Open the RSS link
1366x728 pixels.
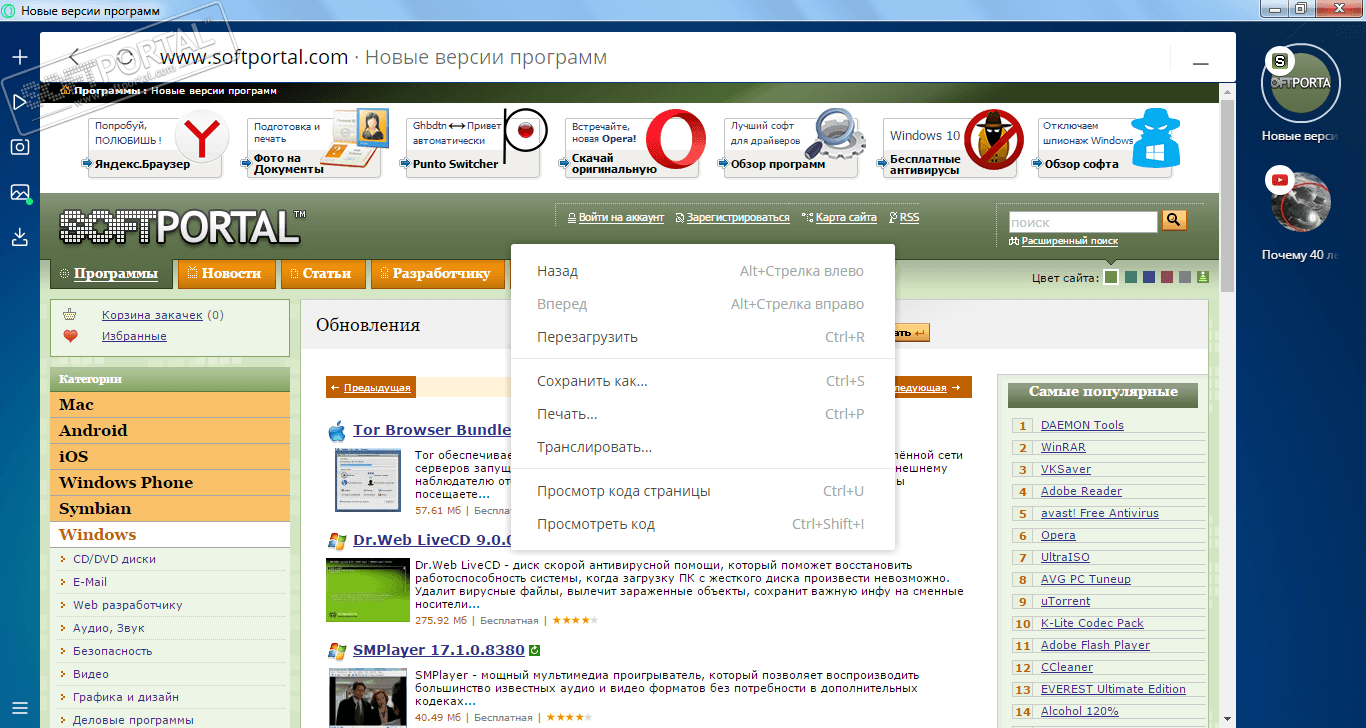tap(909, 217)
